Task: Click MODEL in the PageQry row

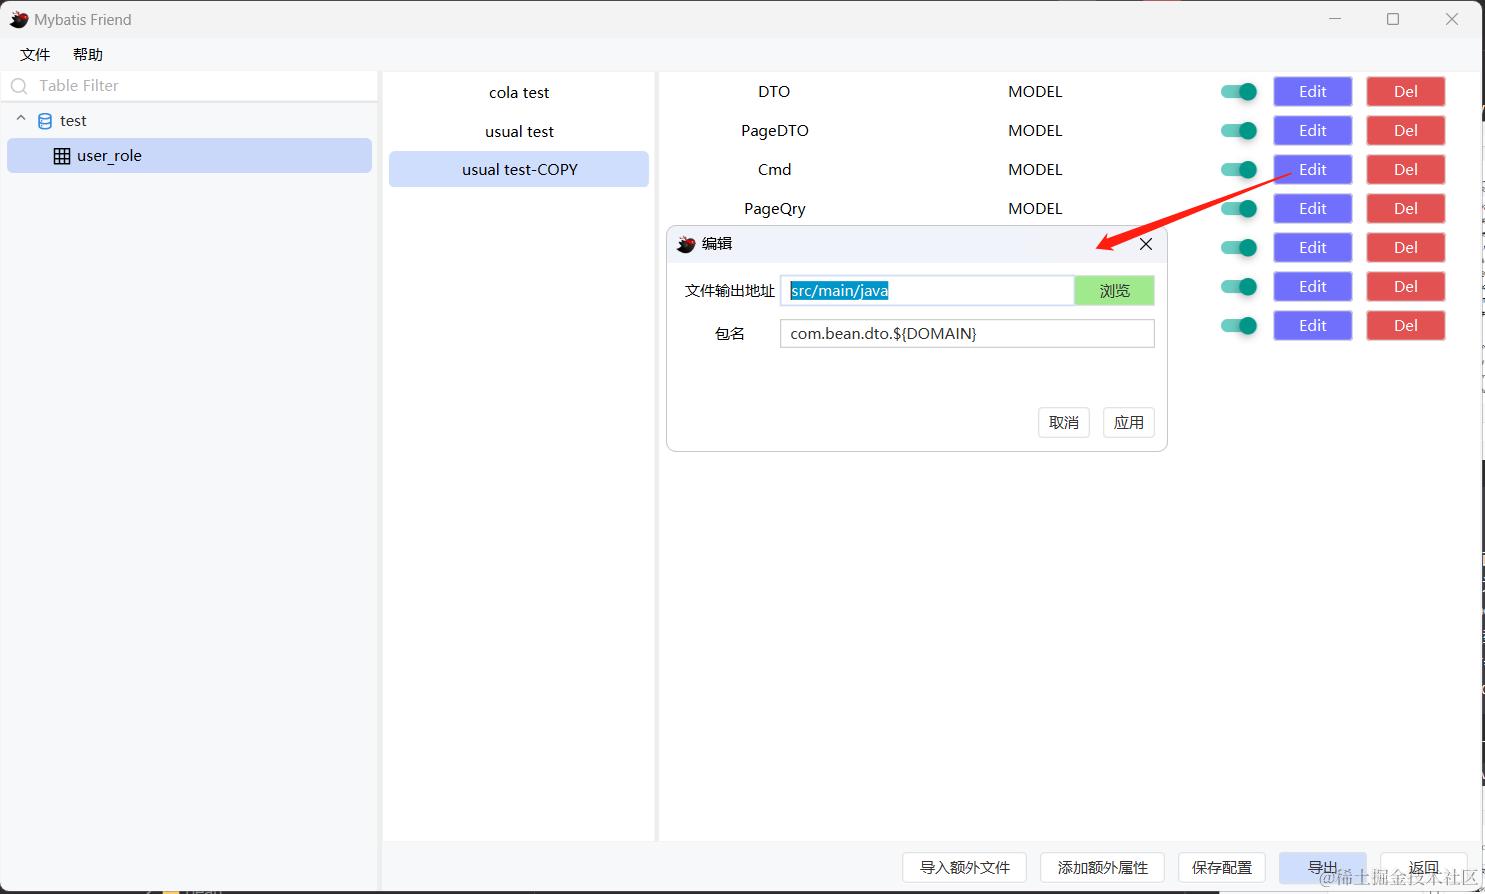Action: pyautogui.click(x=1035, y=209)
